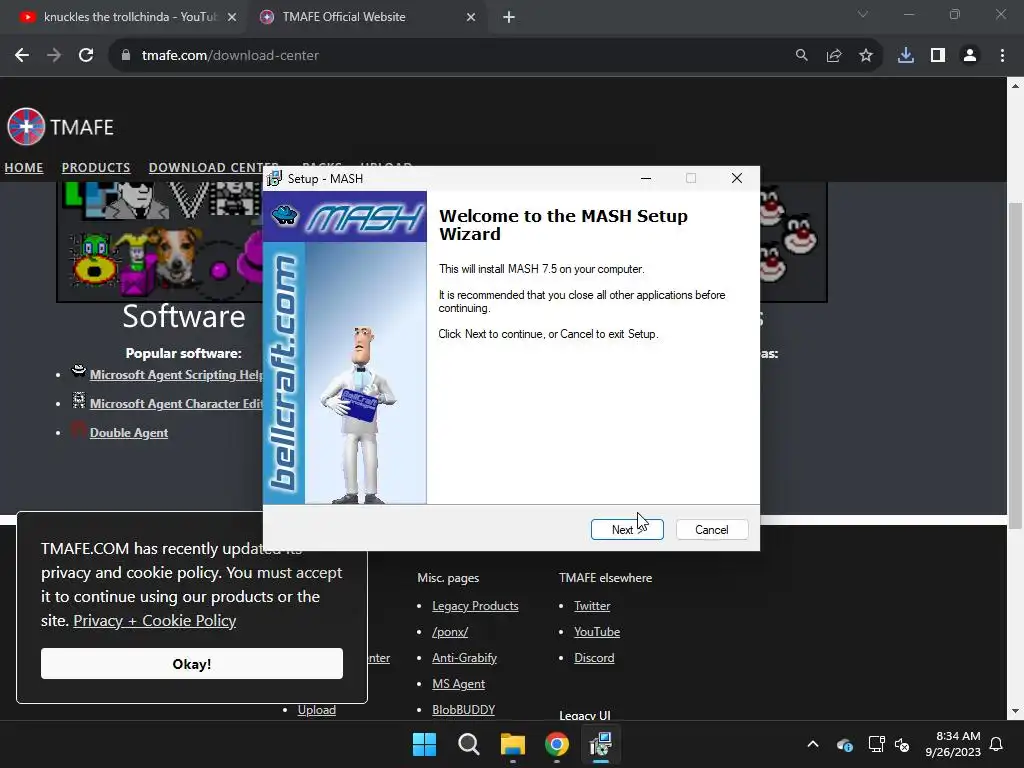This screenshot has width=1024, height=768.
Task: Open tab search dropdown chevron
Action: click(x=863, y=14)
